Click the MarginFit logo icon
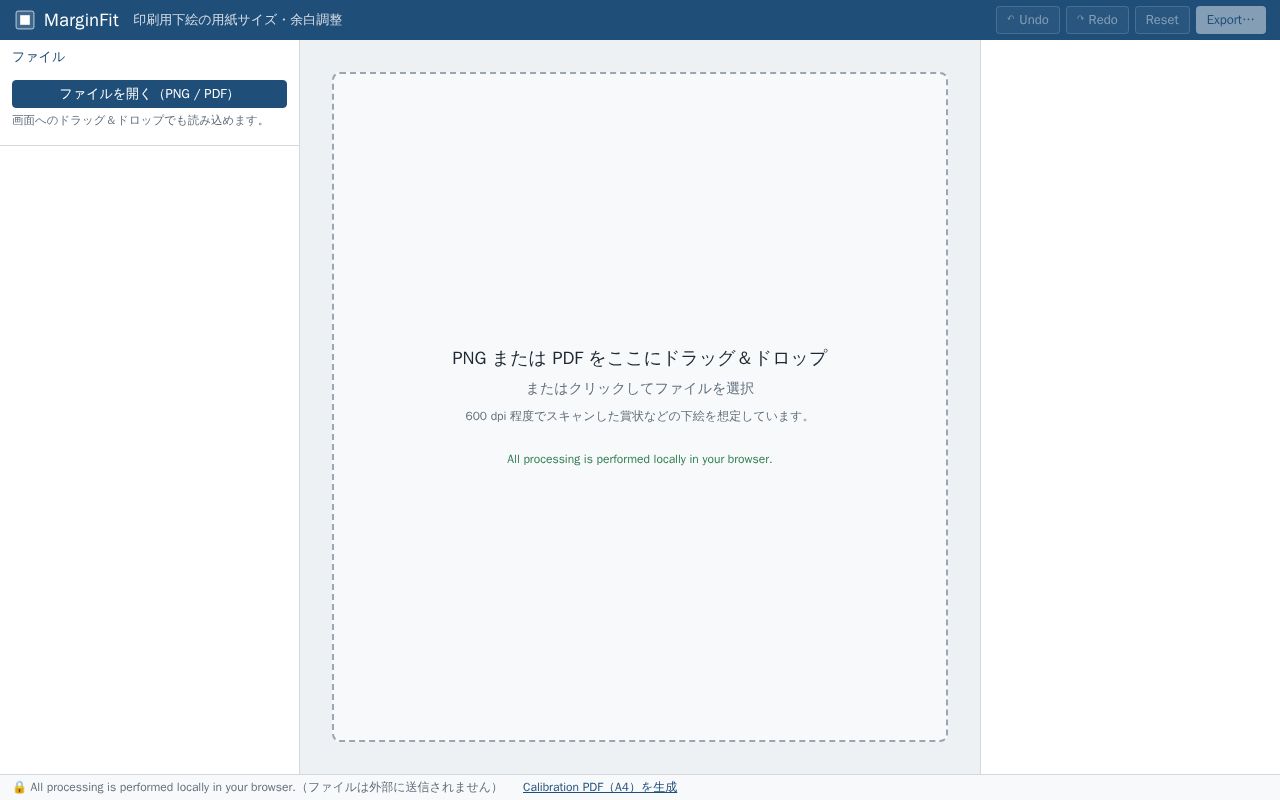Image resolution: width=1280 pixels, height=800 pixels. click(25, 20)
